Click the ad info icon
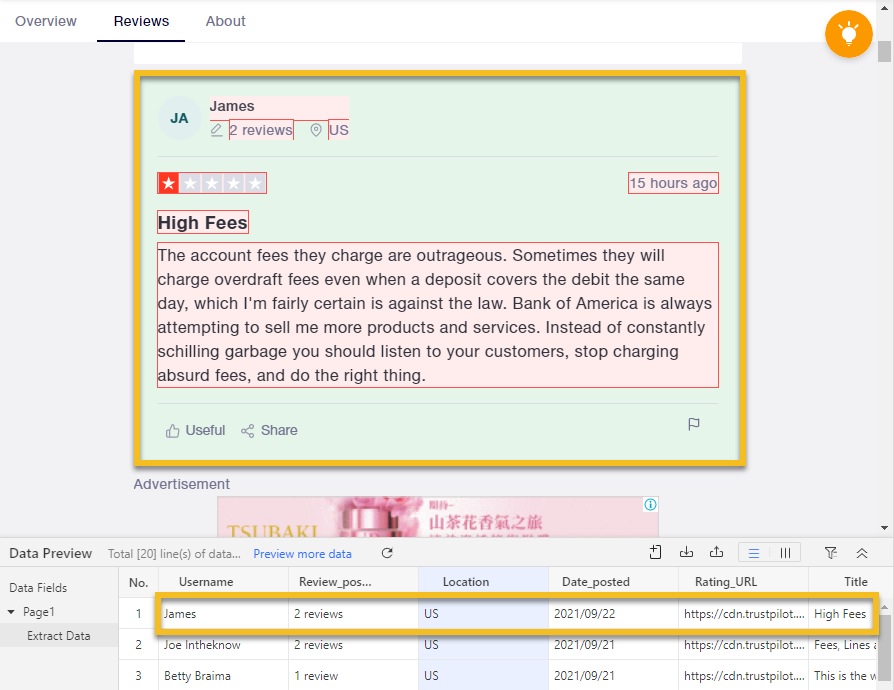The height and width of the screenshot is (690, 894). pos(650,505)
